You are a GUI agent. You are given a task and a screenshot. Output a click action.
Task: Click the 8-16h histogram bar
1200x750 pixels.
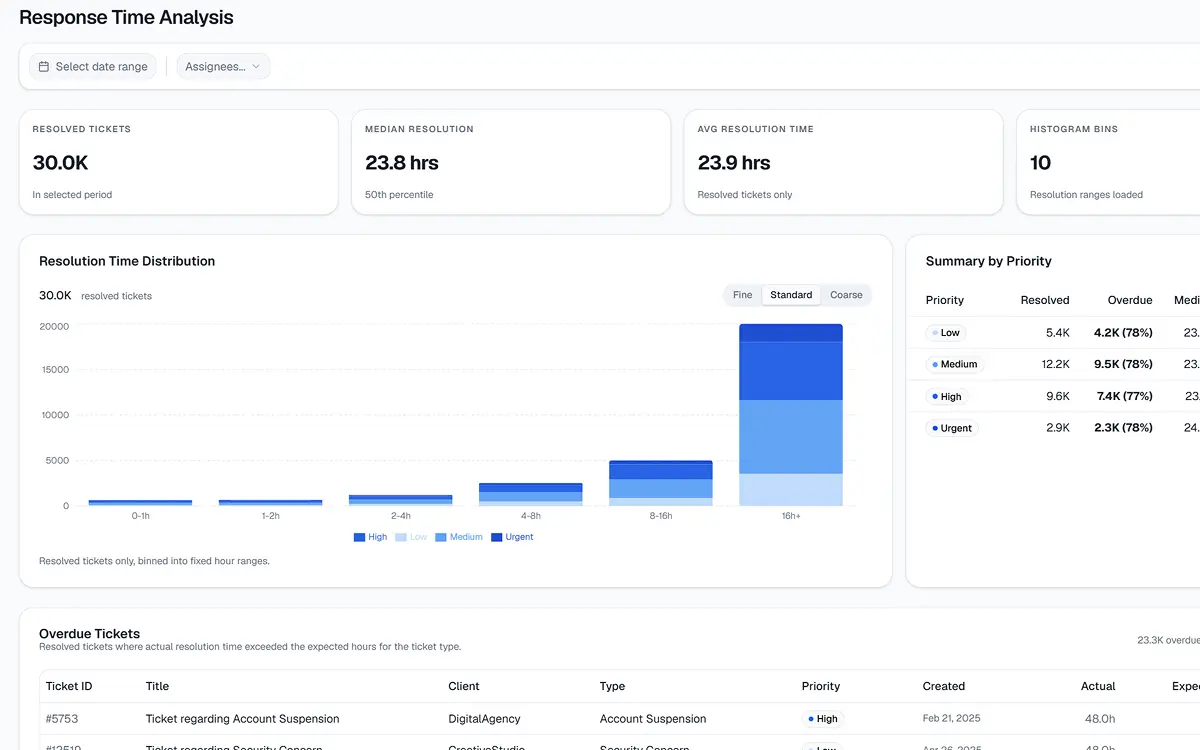tap(660, 483)
